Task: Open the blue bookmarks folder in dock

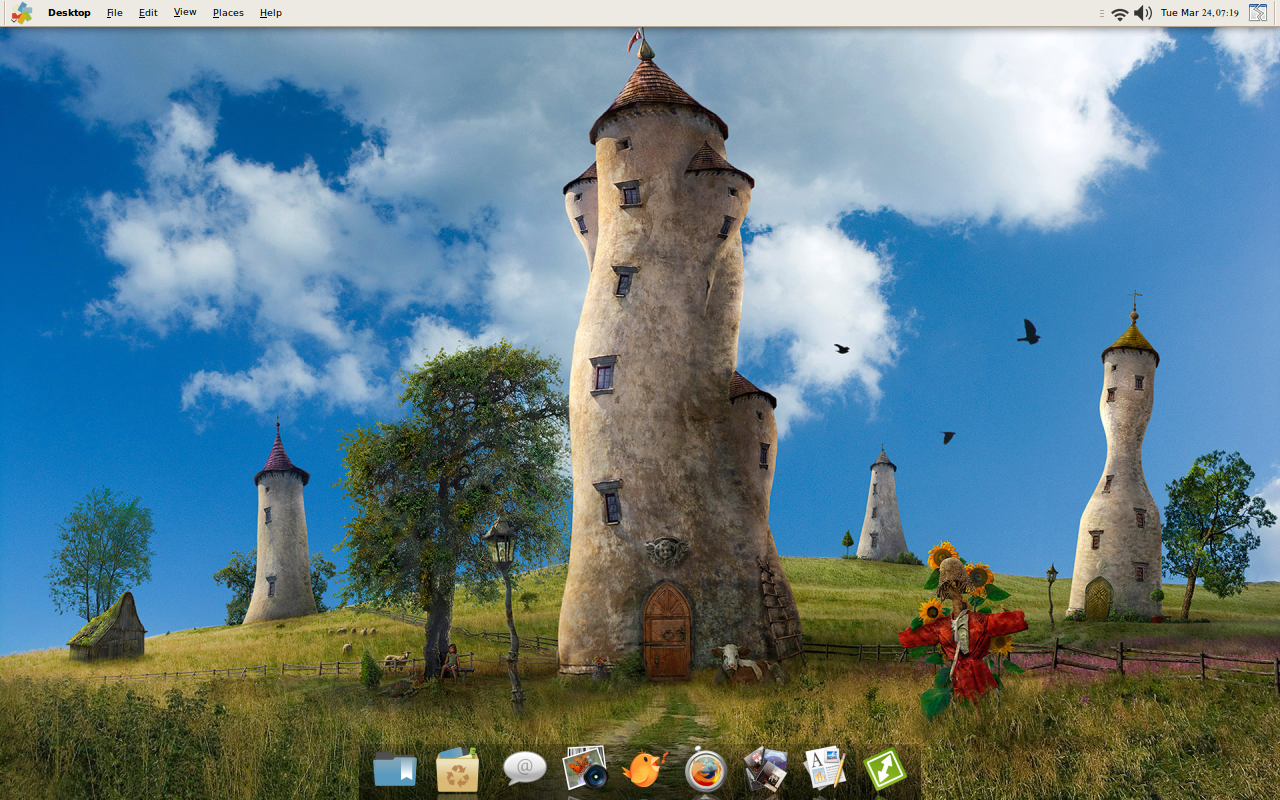Action: [x=395, y=770]
